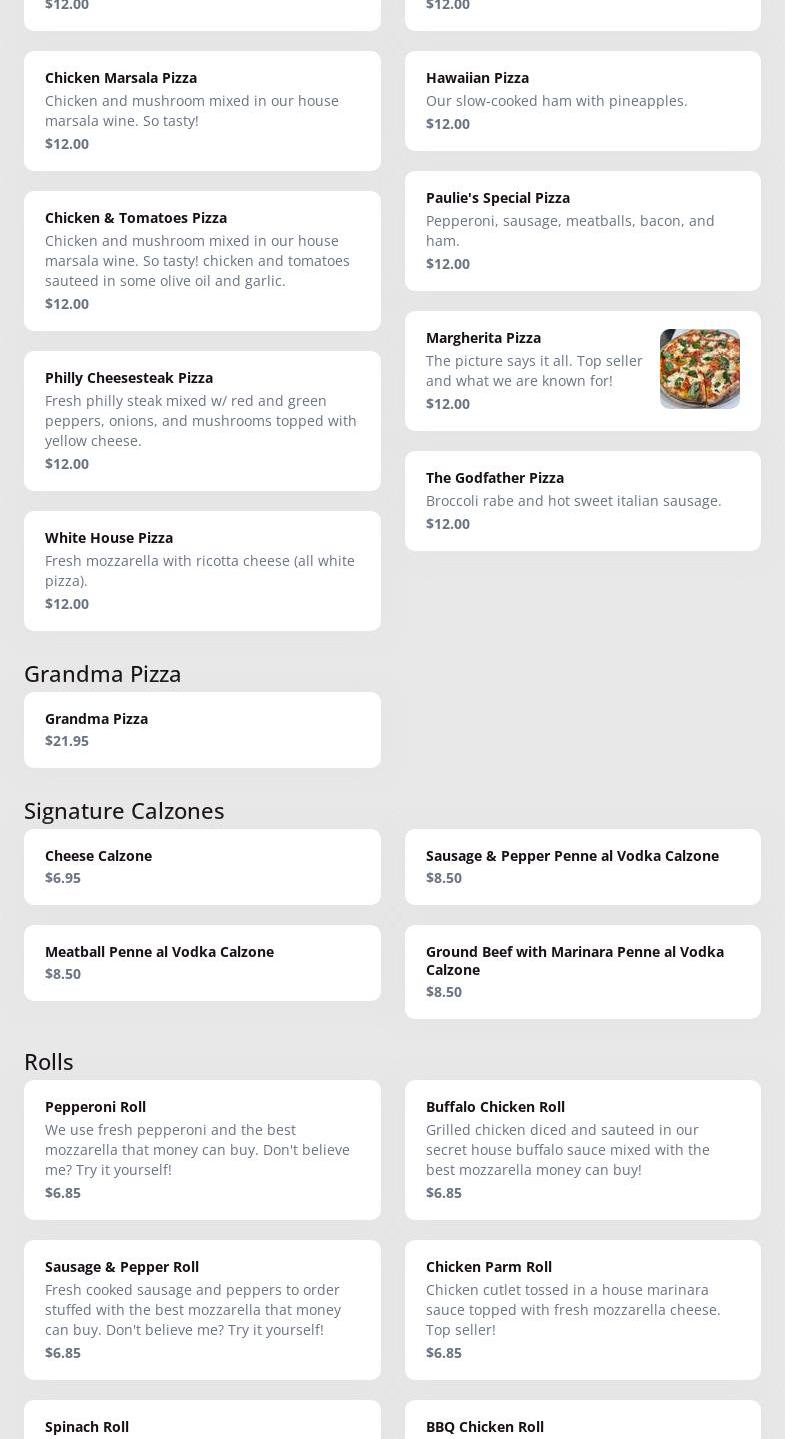This screenshot has height=1439, width=785.
Task: Open Sausage & Pepper Roll details
Action: (x=202, y=1309)
